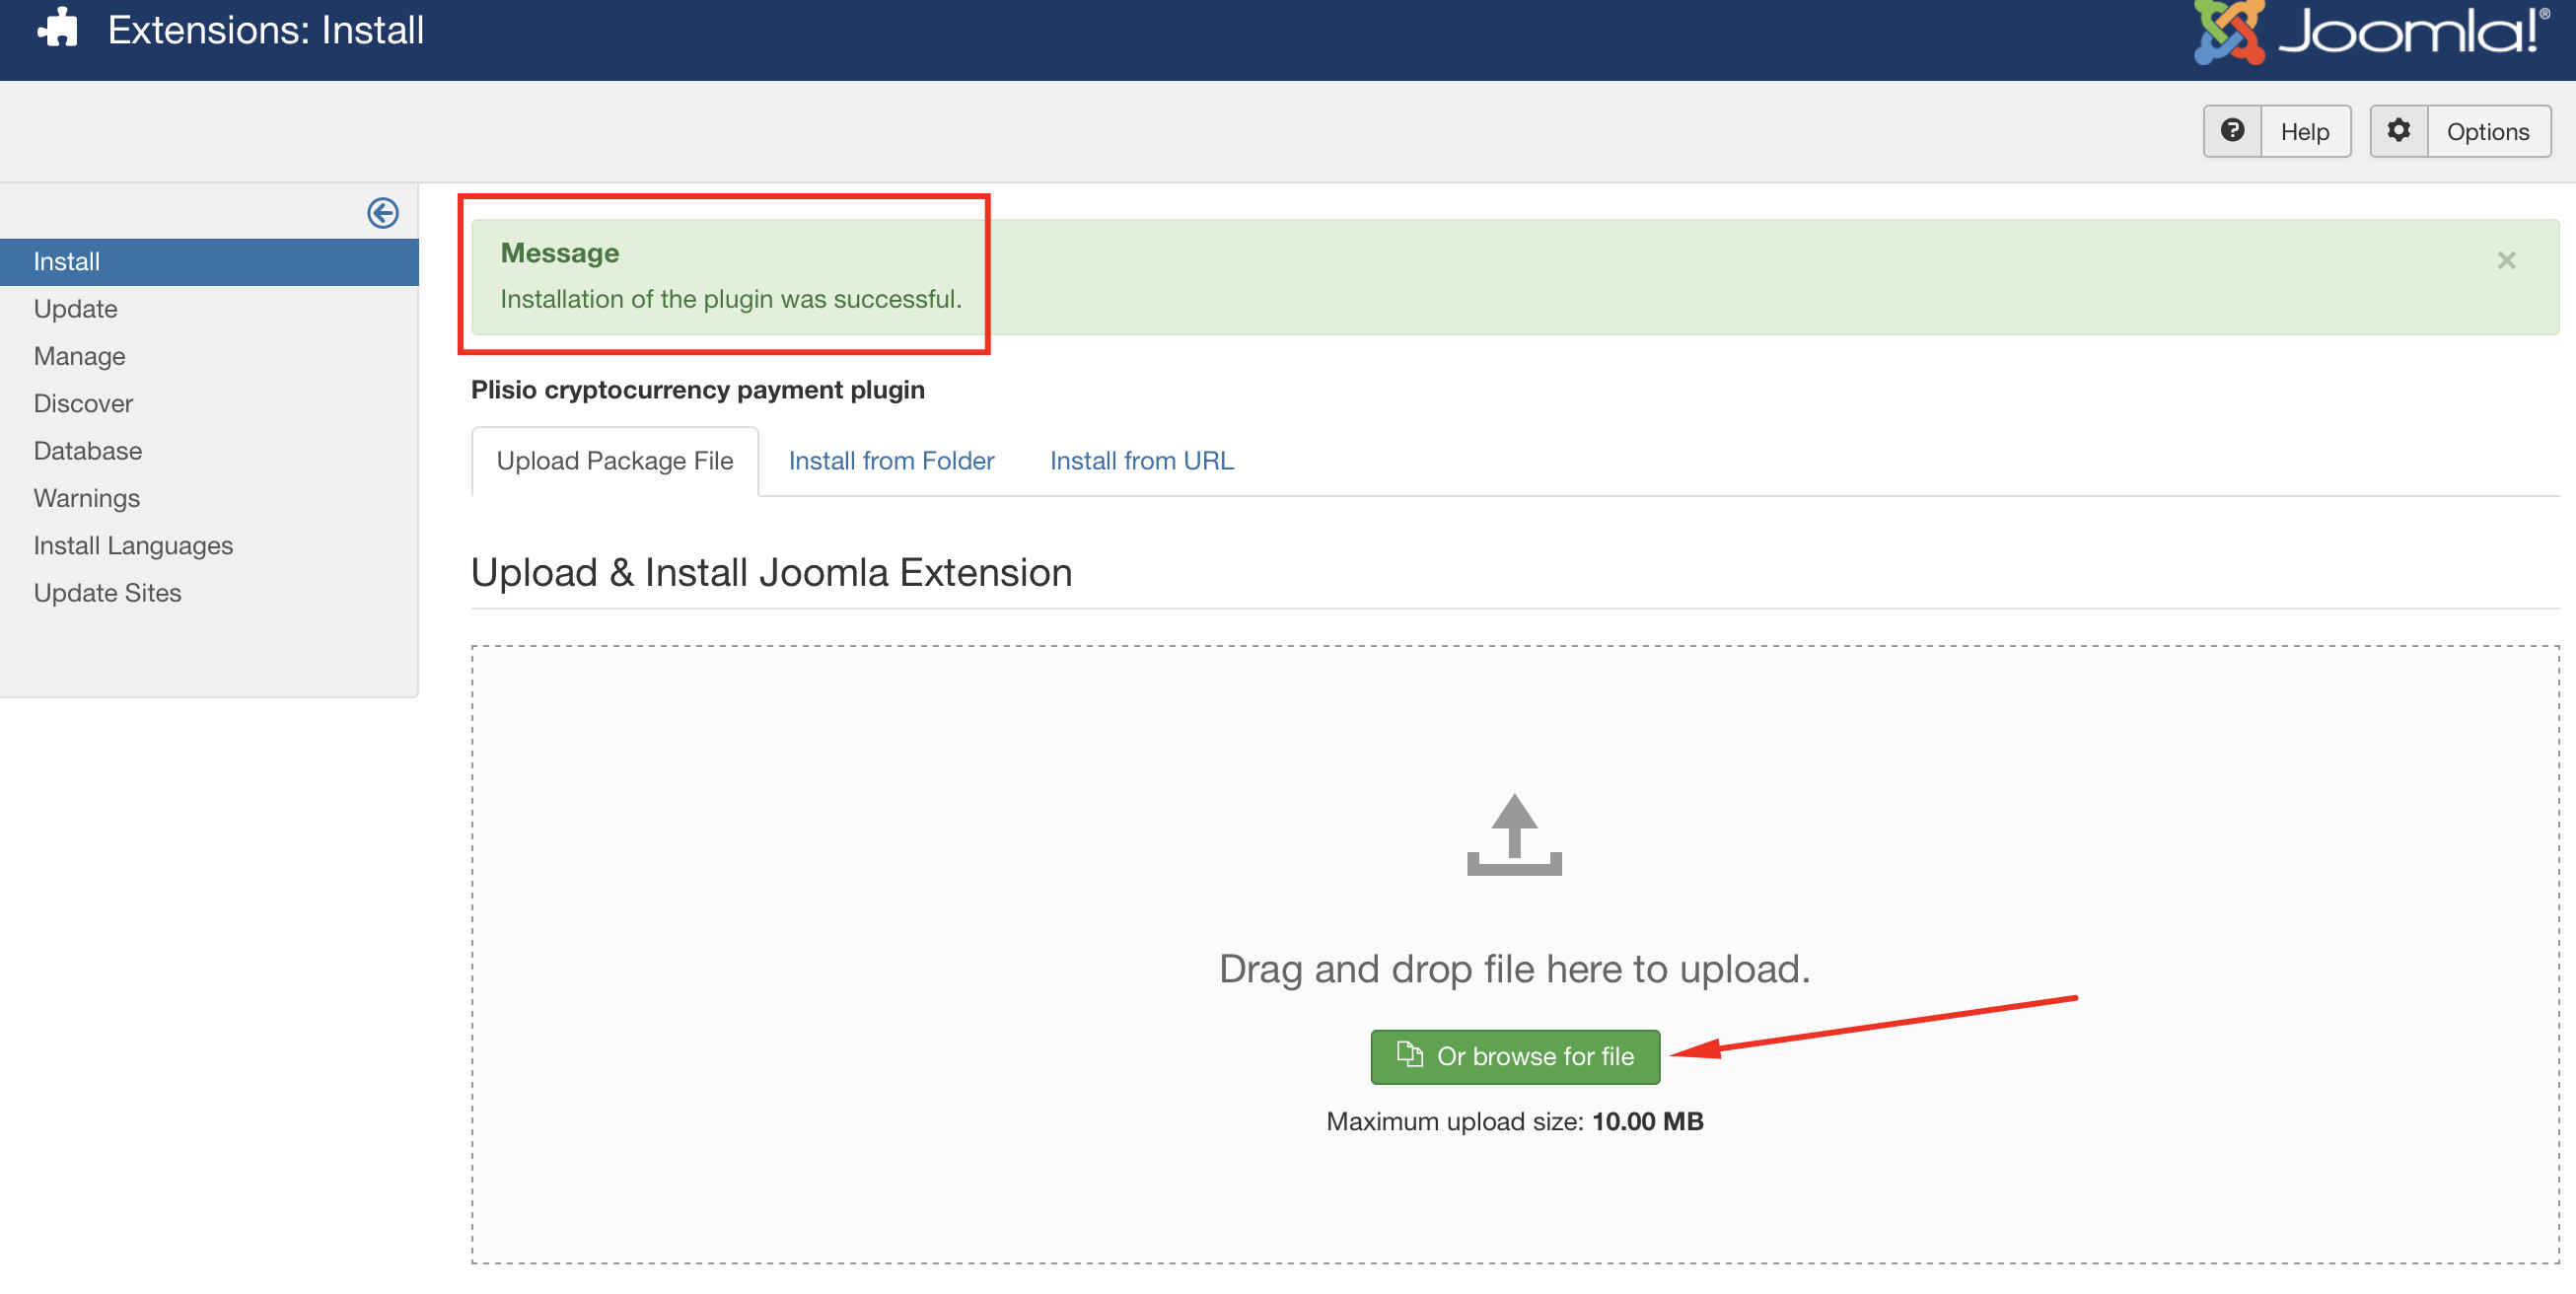
Task: Click the Joomla logo
Action: (2371, 31)
